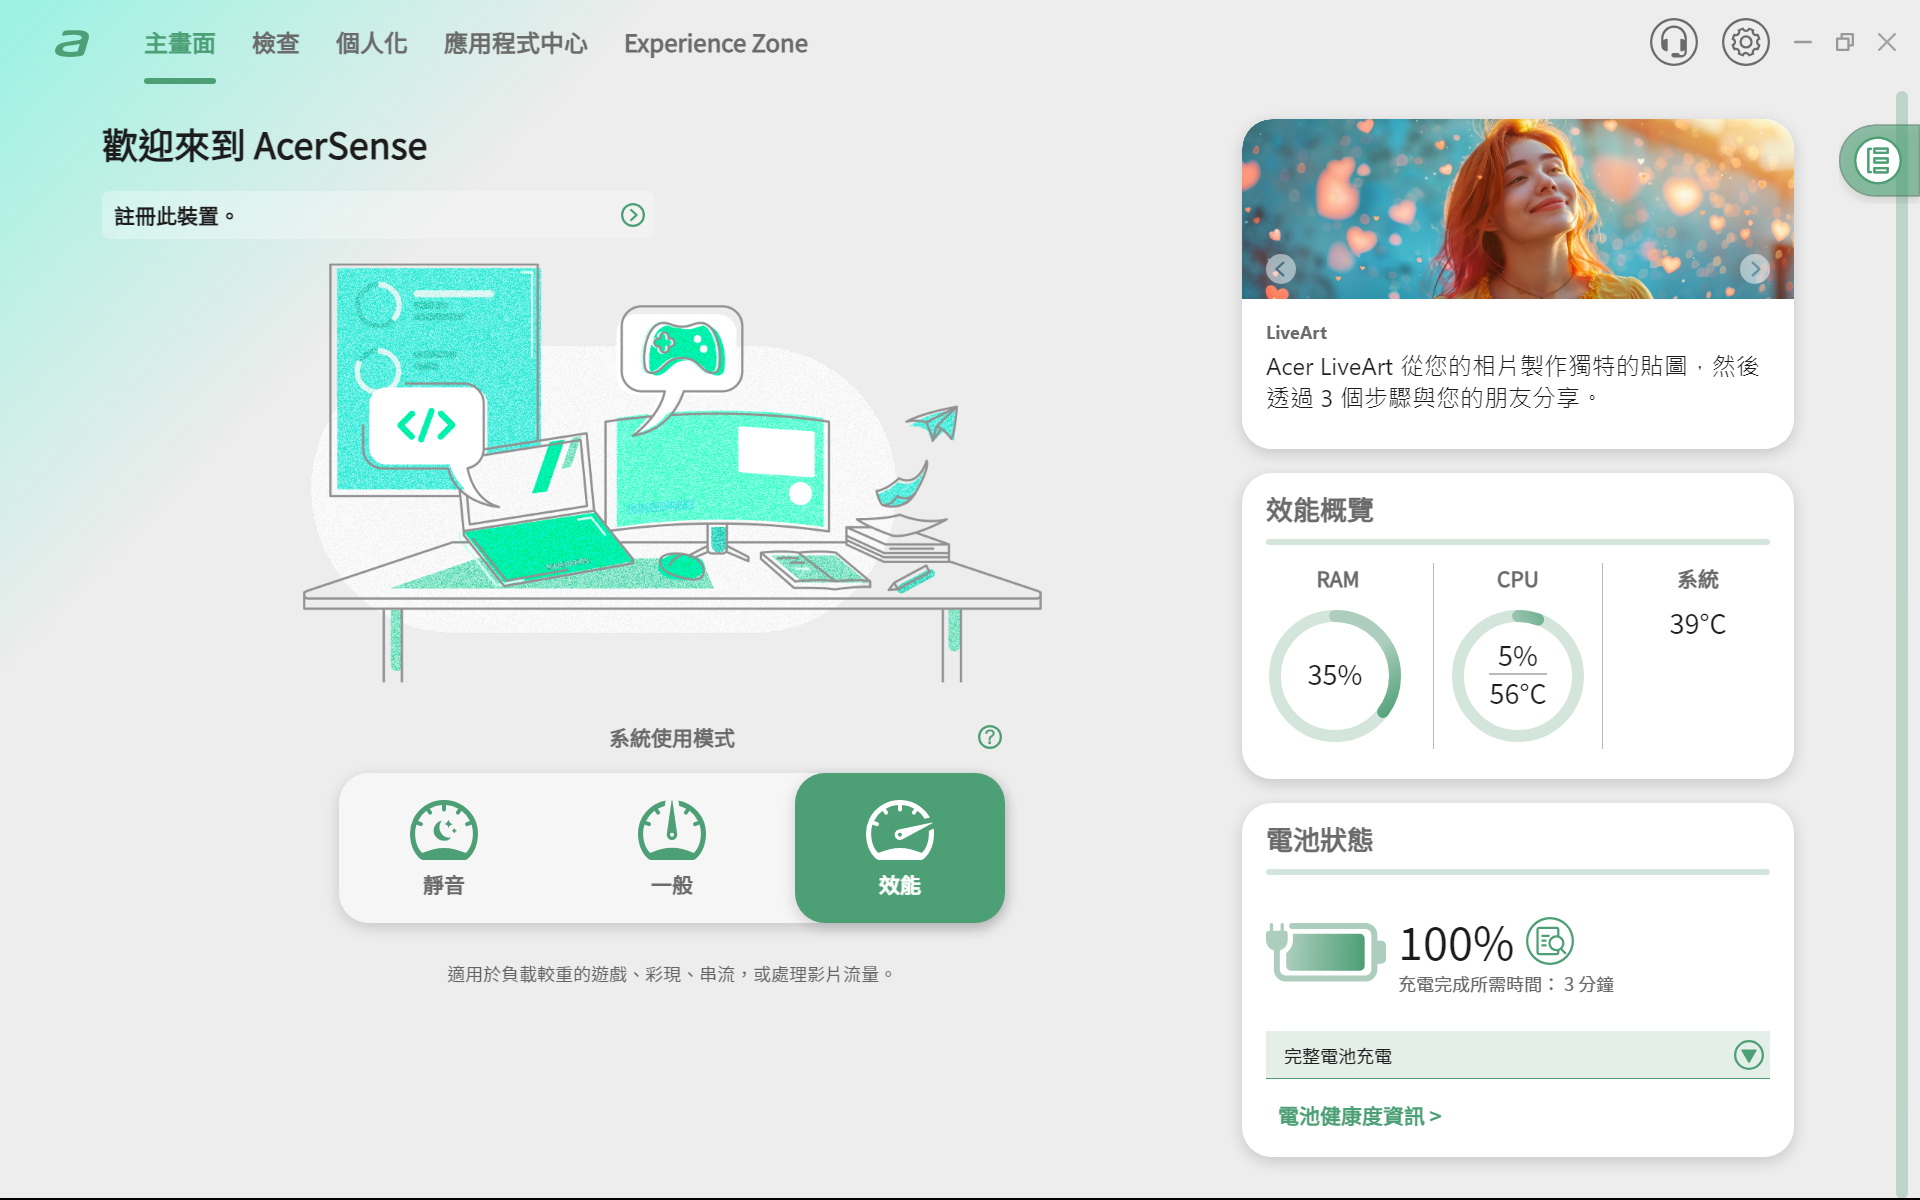Open the headset support icon

coord(1673,42)
